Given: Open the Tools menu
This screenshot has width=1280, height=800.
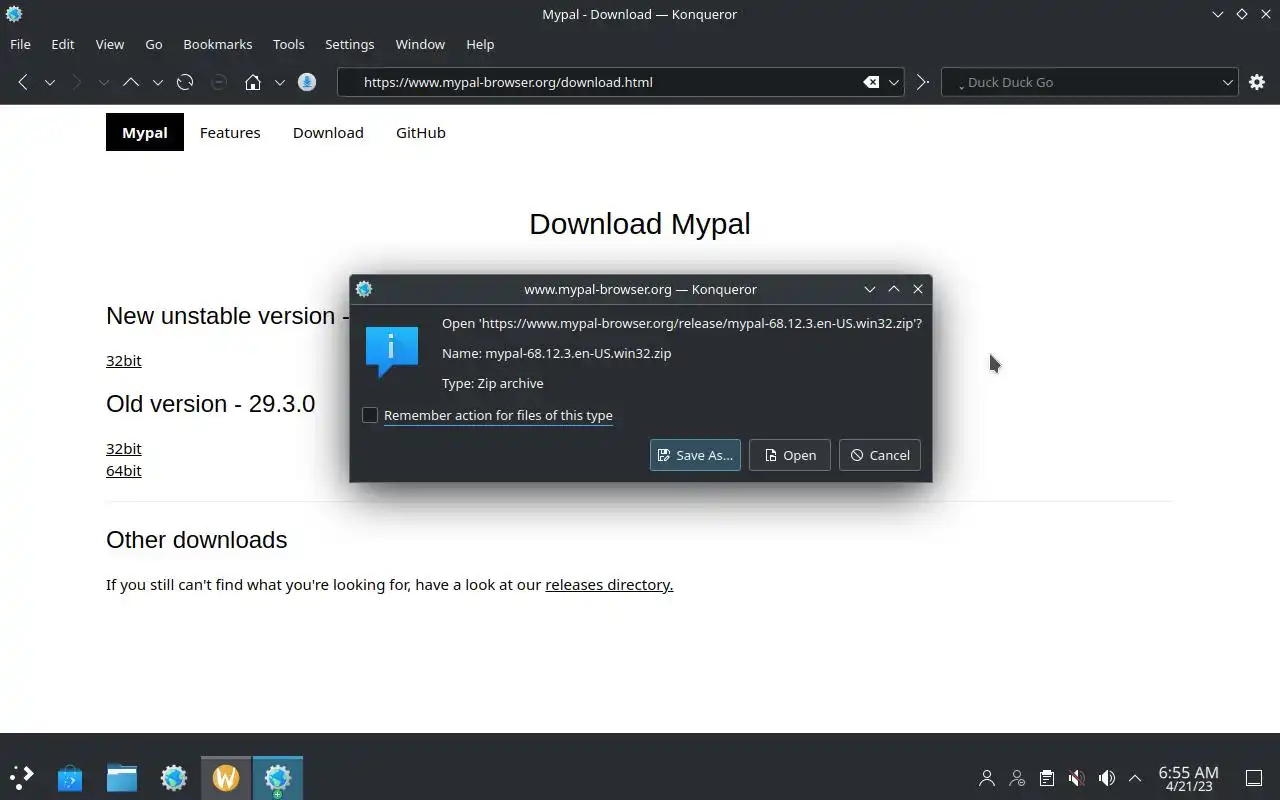Looking at the screenshot, I should click(289, 44).
